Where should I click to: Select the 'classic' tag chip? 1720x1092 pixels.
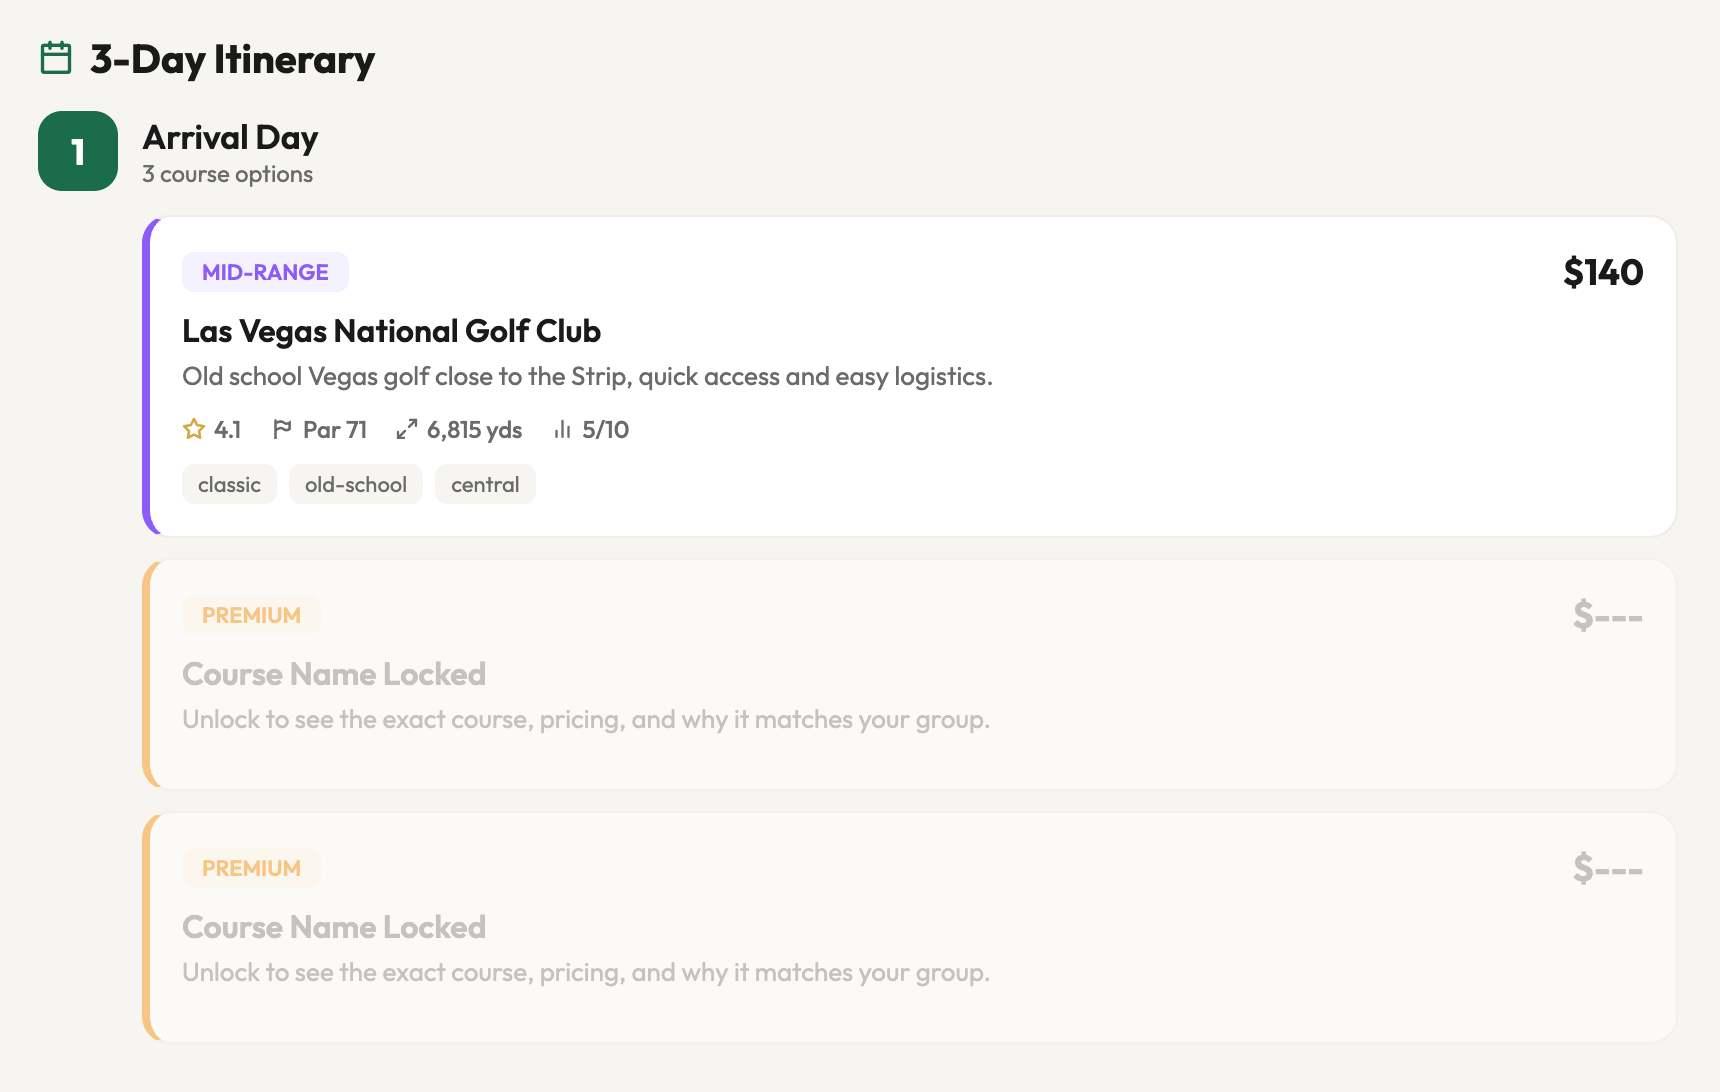[x=229, y=485]
